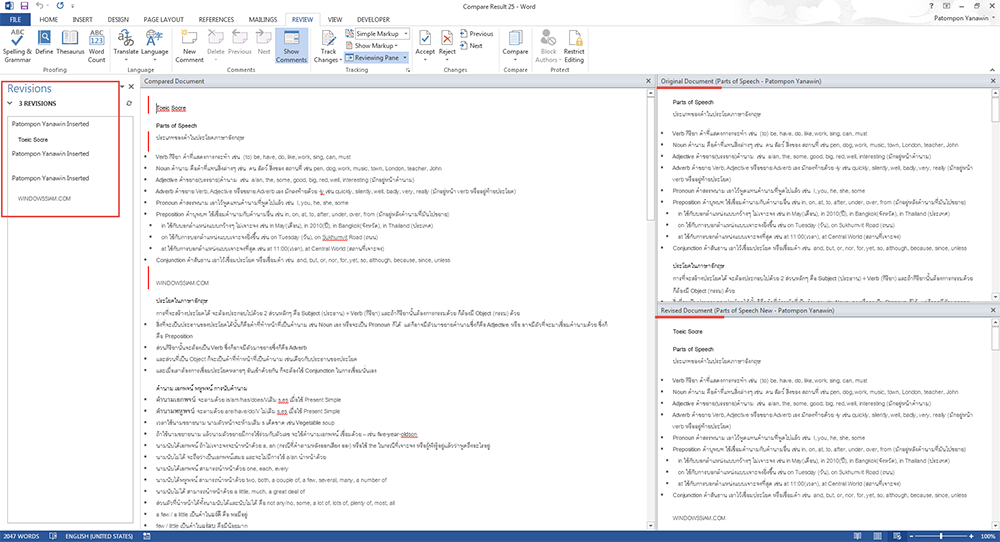The height and width of the screenshot is (542, 1000).
Task: Open the Compare documents tool
Action: (x=515, y=43)
